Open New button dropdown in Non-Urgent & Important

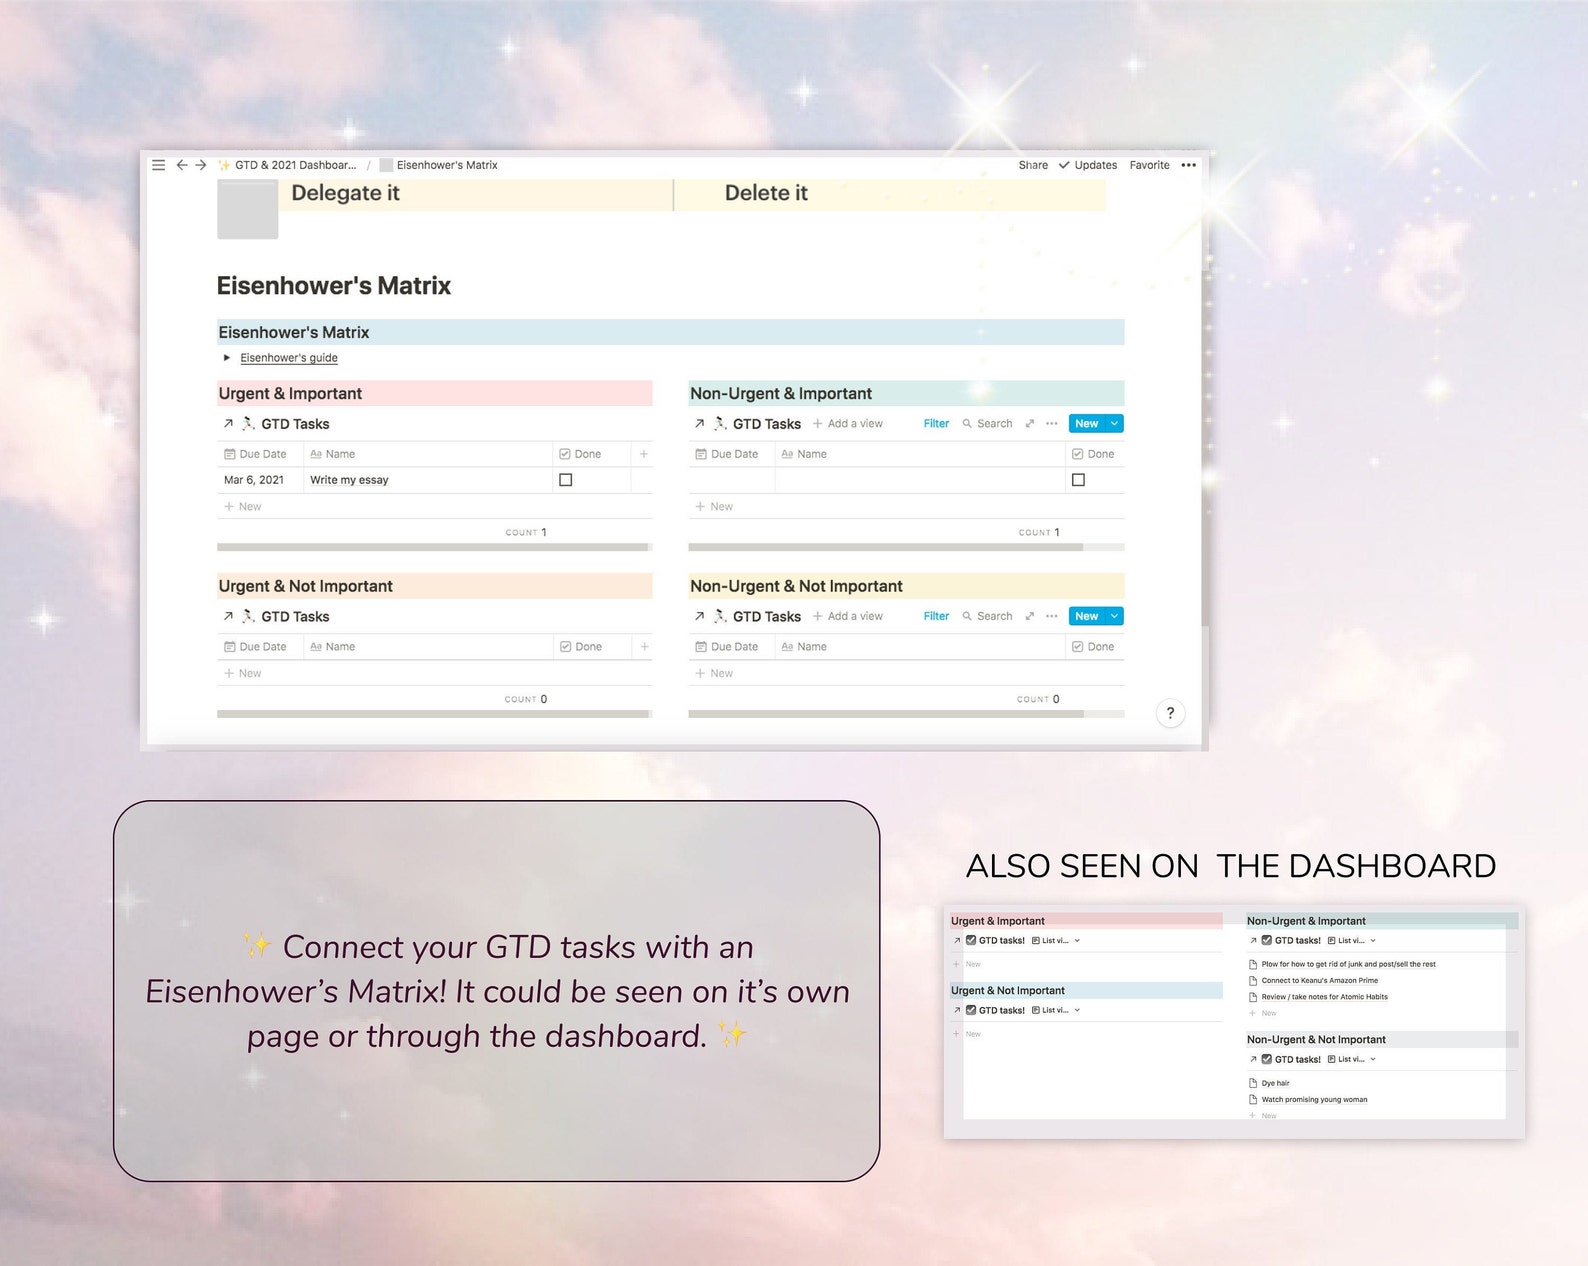pos(1114,424)
